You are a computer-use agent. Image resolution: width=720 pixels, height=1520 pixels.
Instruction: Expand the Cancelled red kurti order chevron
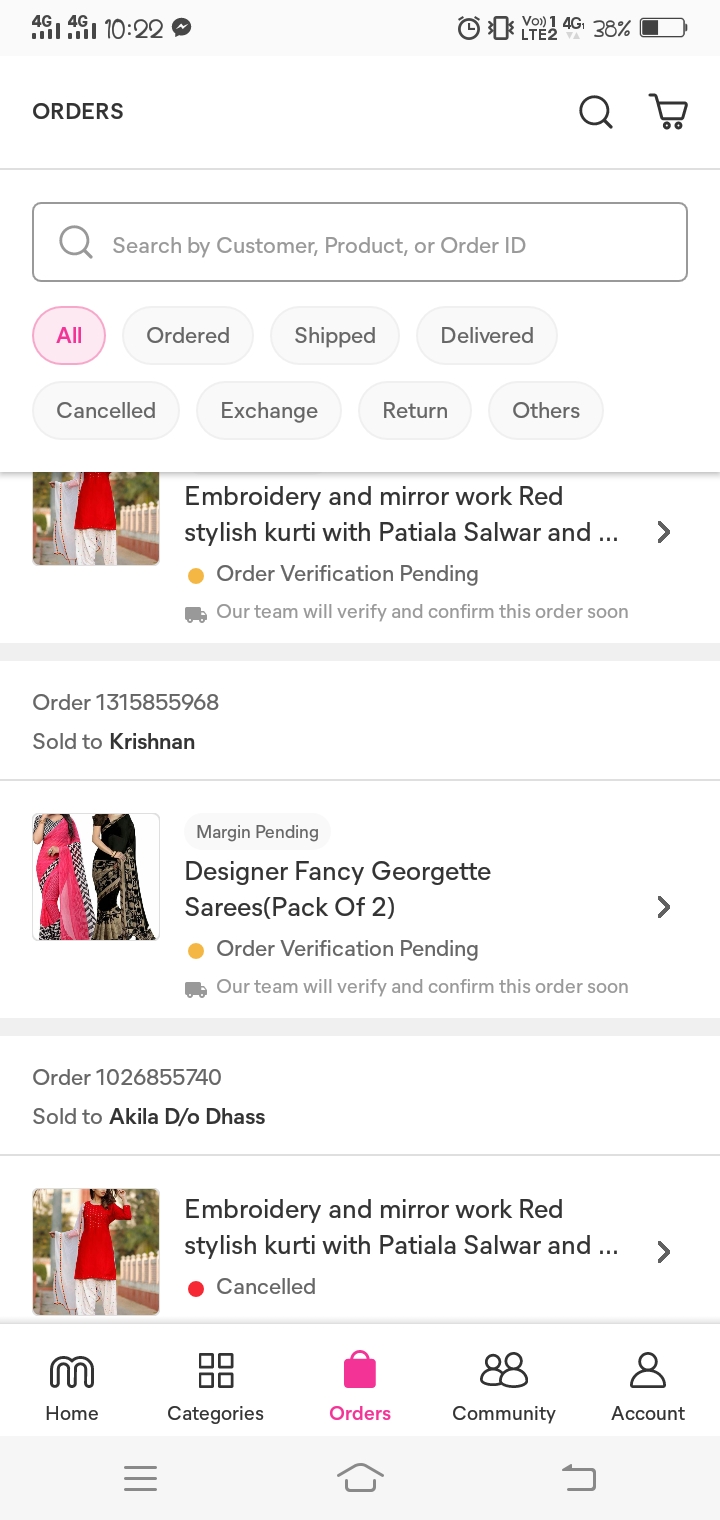tap(663, 1252)
